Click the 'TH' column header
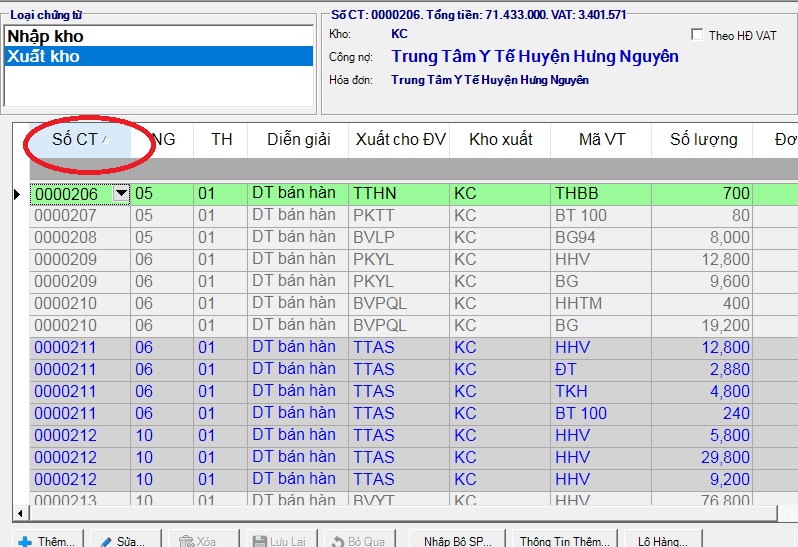The height and width of the screenshot is (547, 798). (x=221, y=139)
